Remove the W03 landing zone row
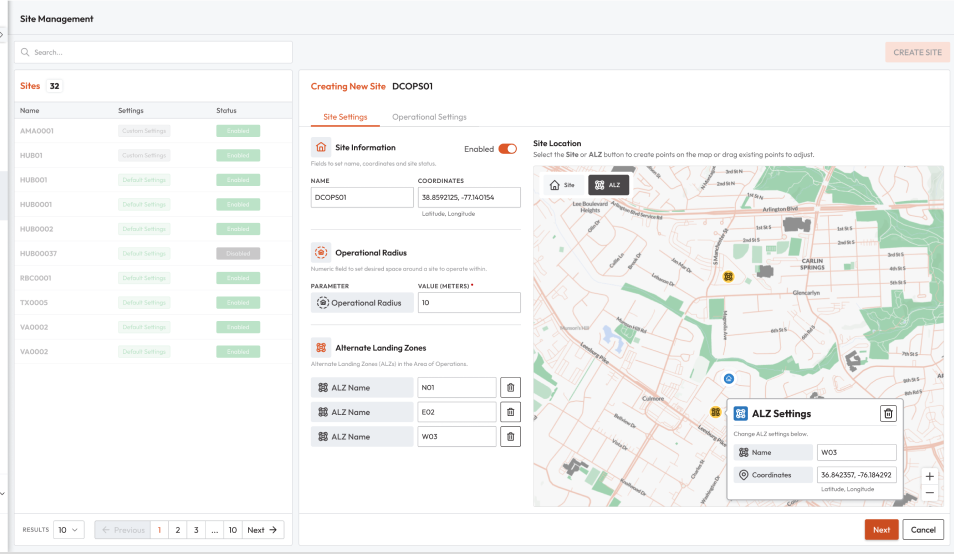Image resolution: width=954 pixels, height=554 pixels. click(510, 436)
